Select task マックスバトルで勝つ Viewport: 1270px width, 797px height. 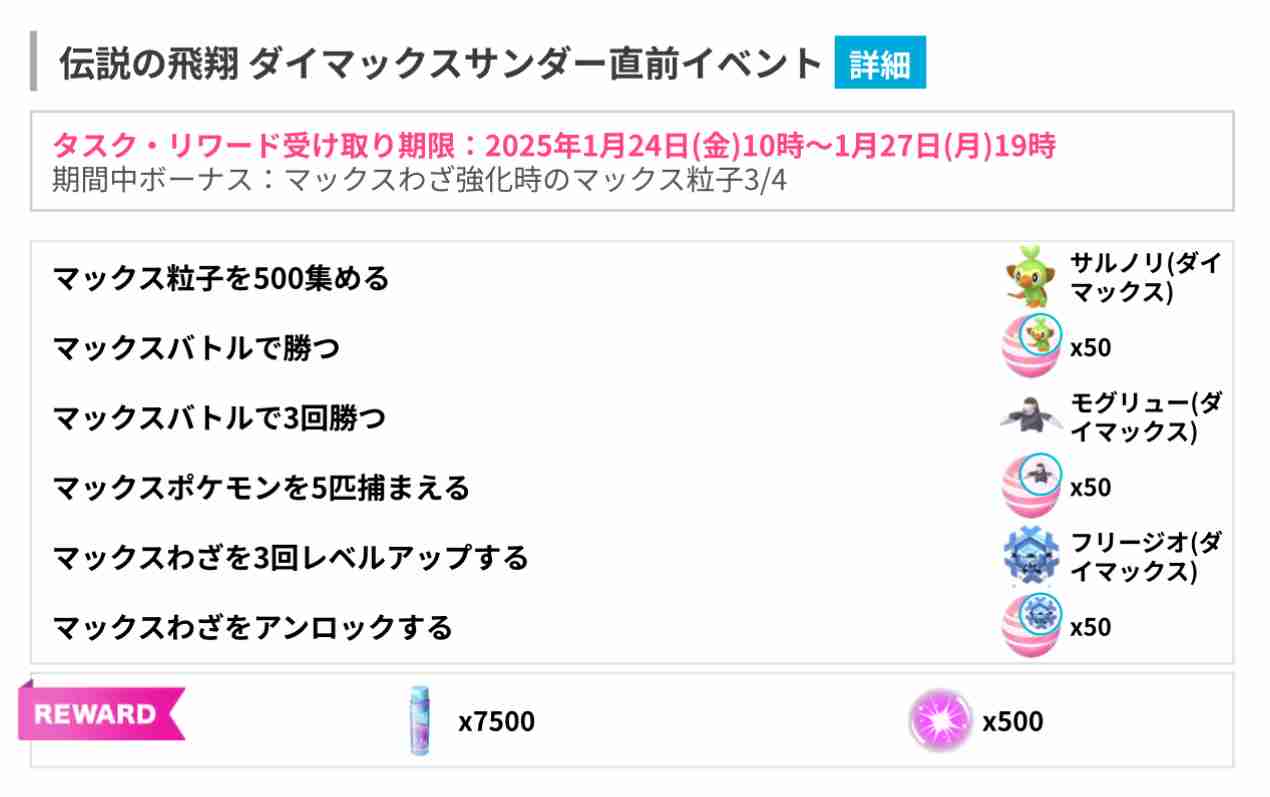[196, 348]
